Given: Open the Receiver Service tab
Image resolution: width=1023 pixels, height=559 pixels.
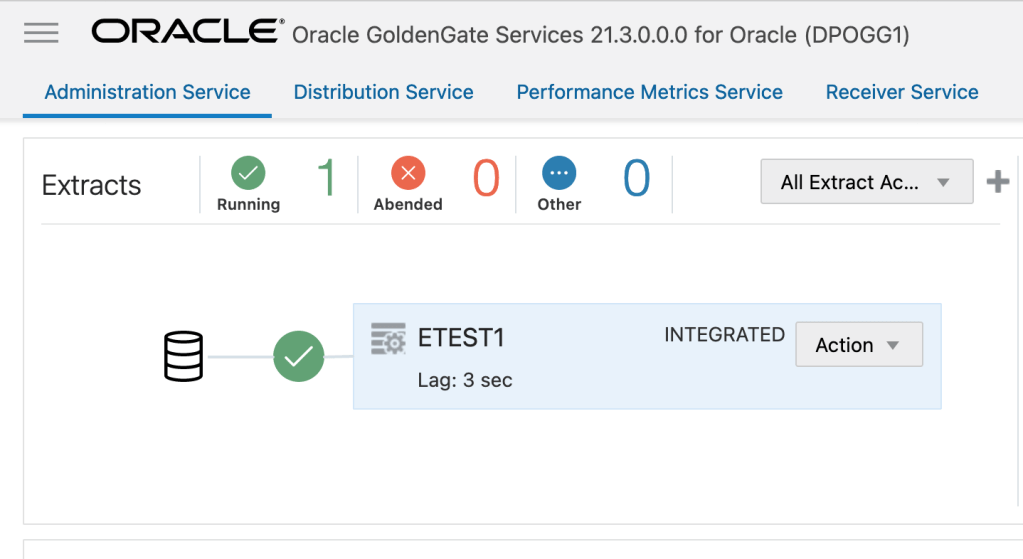Looking at the screenshot, I should 901,92.
